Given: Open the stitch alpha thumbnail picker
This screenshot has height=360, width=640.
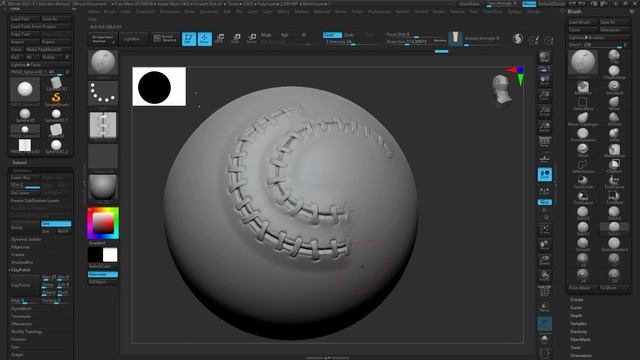Looking at the screenshot, I should click(x=103, y=126).
